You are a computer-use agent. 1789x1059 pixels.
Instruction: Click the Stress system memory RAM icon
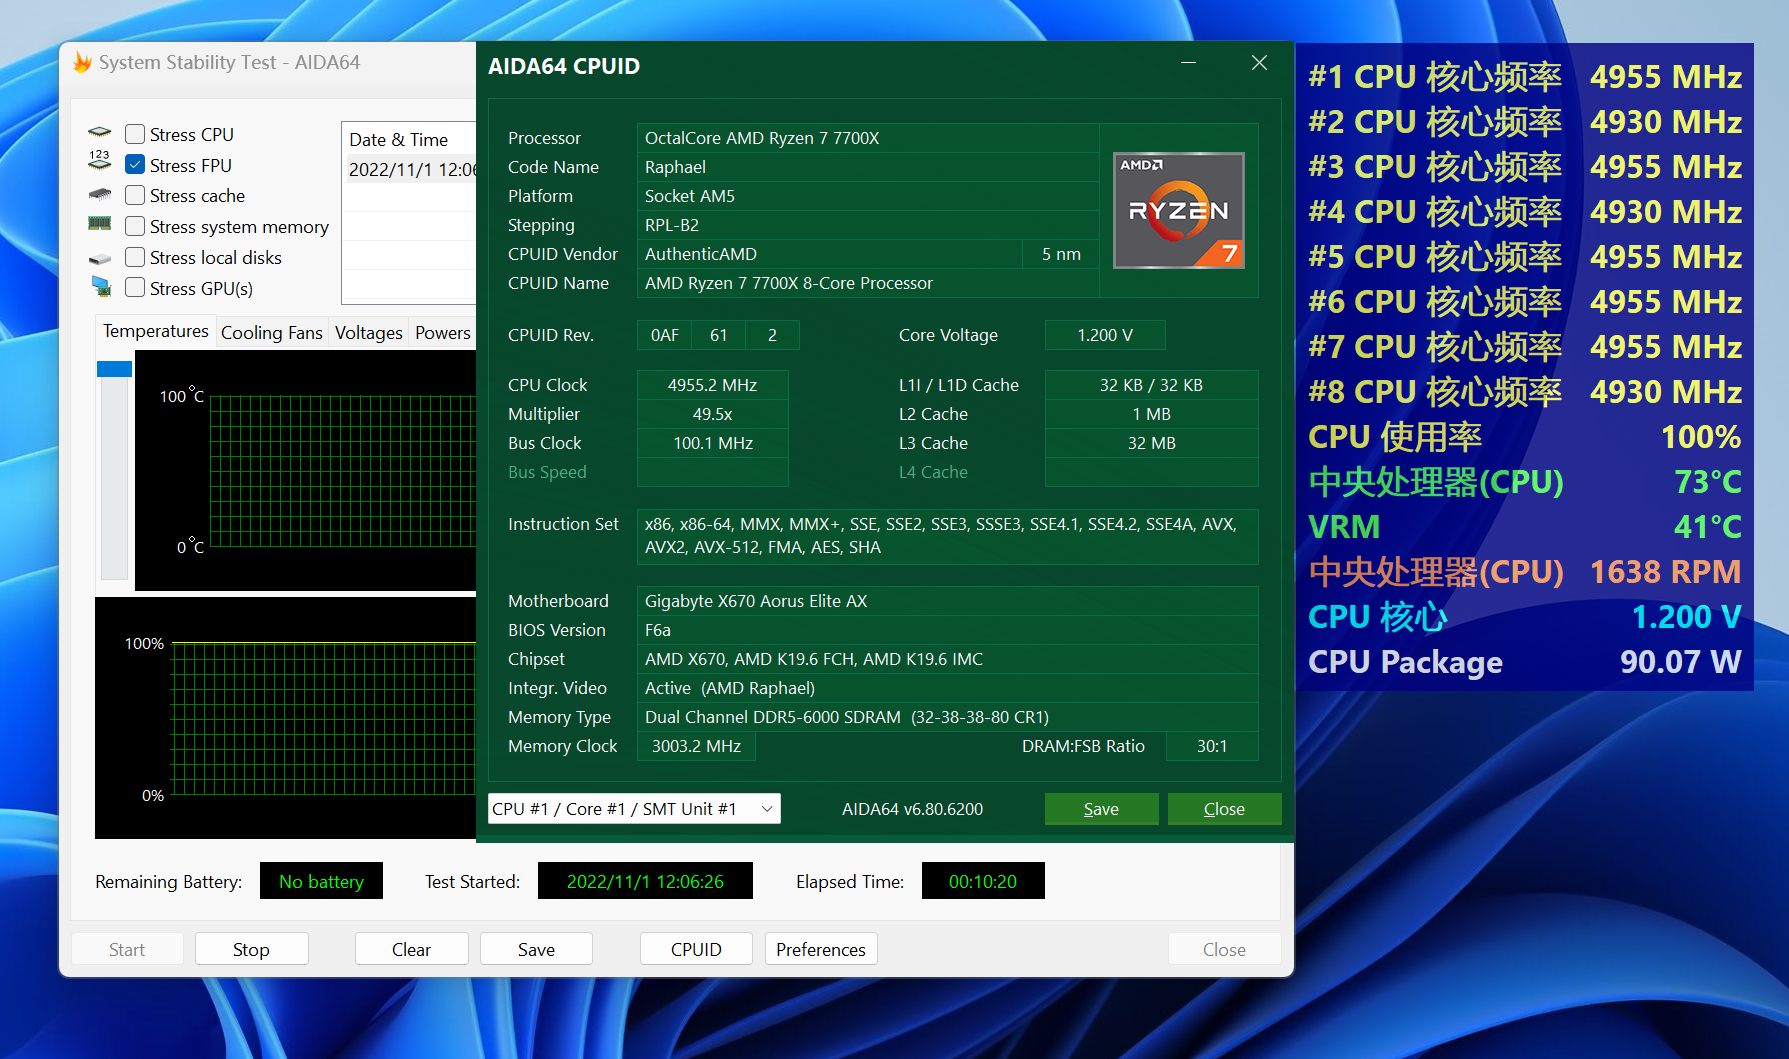100,224
